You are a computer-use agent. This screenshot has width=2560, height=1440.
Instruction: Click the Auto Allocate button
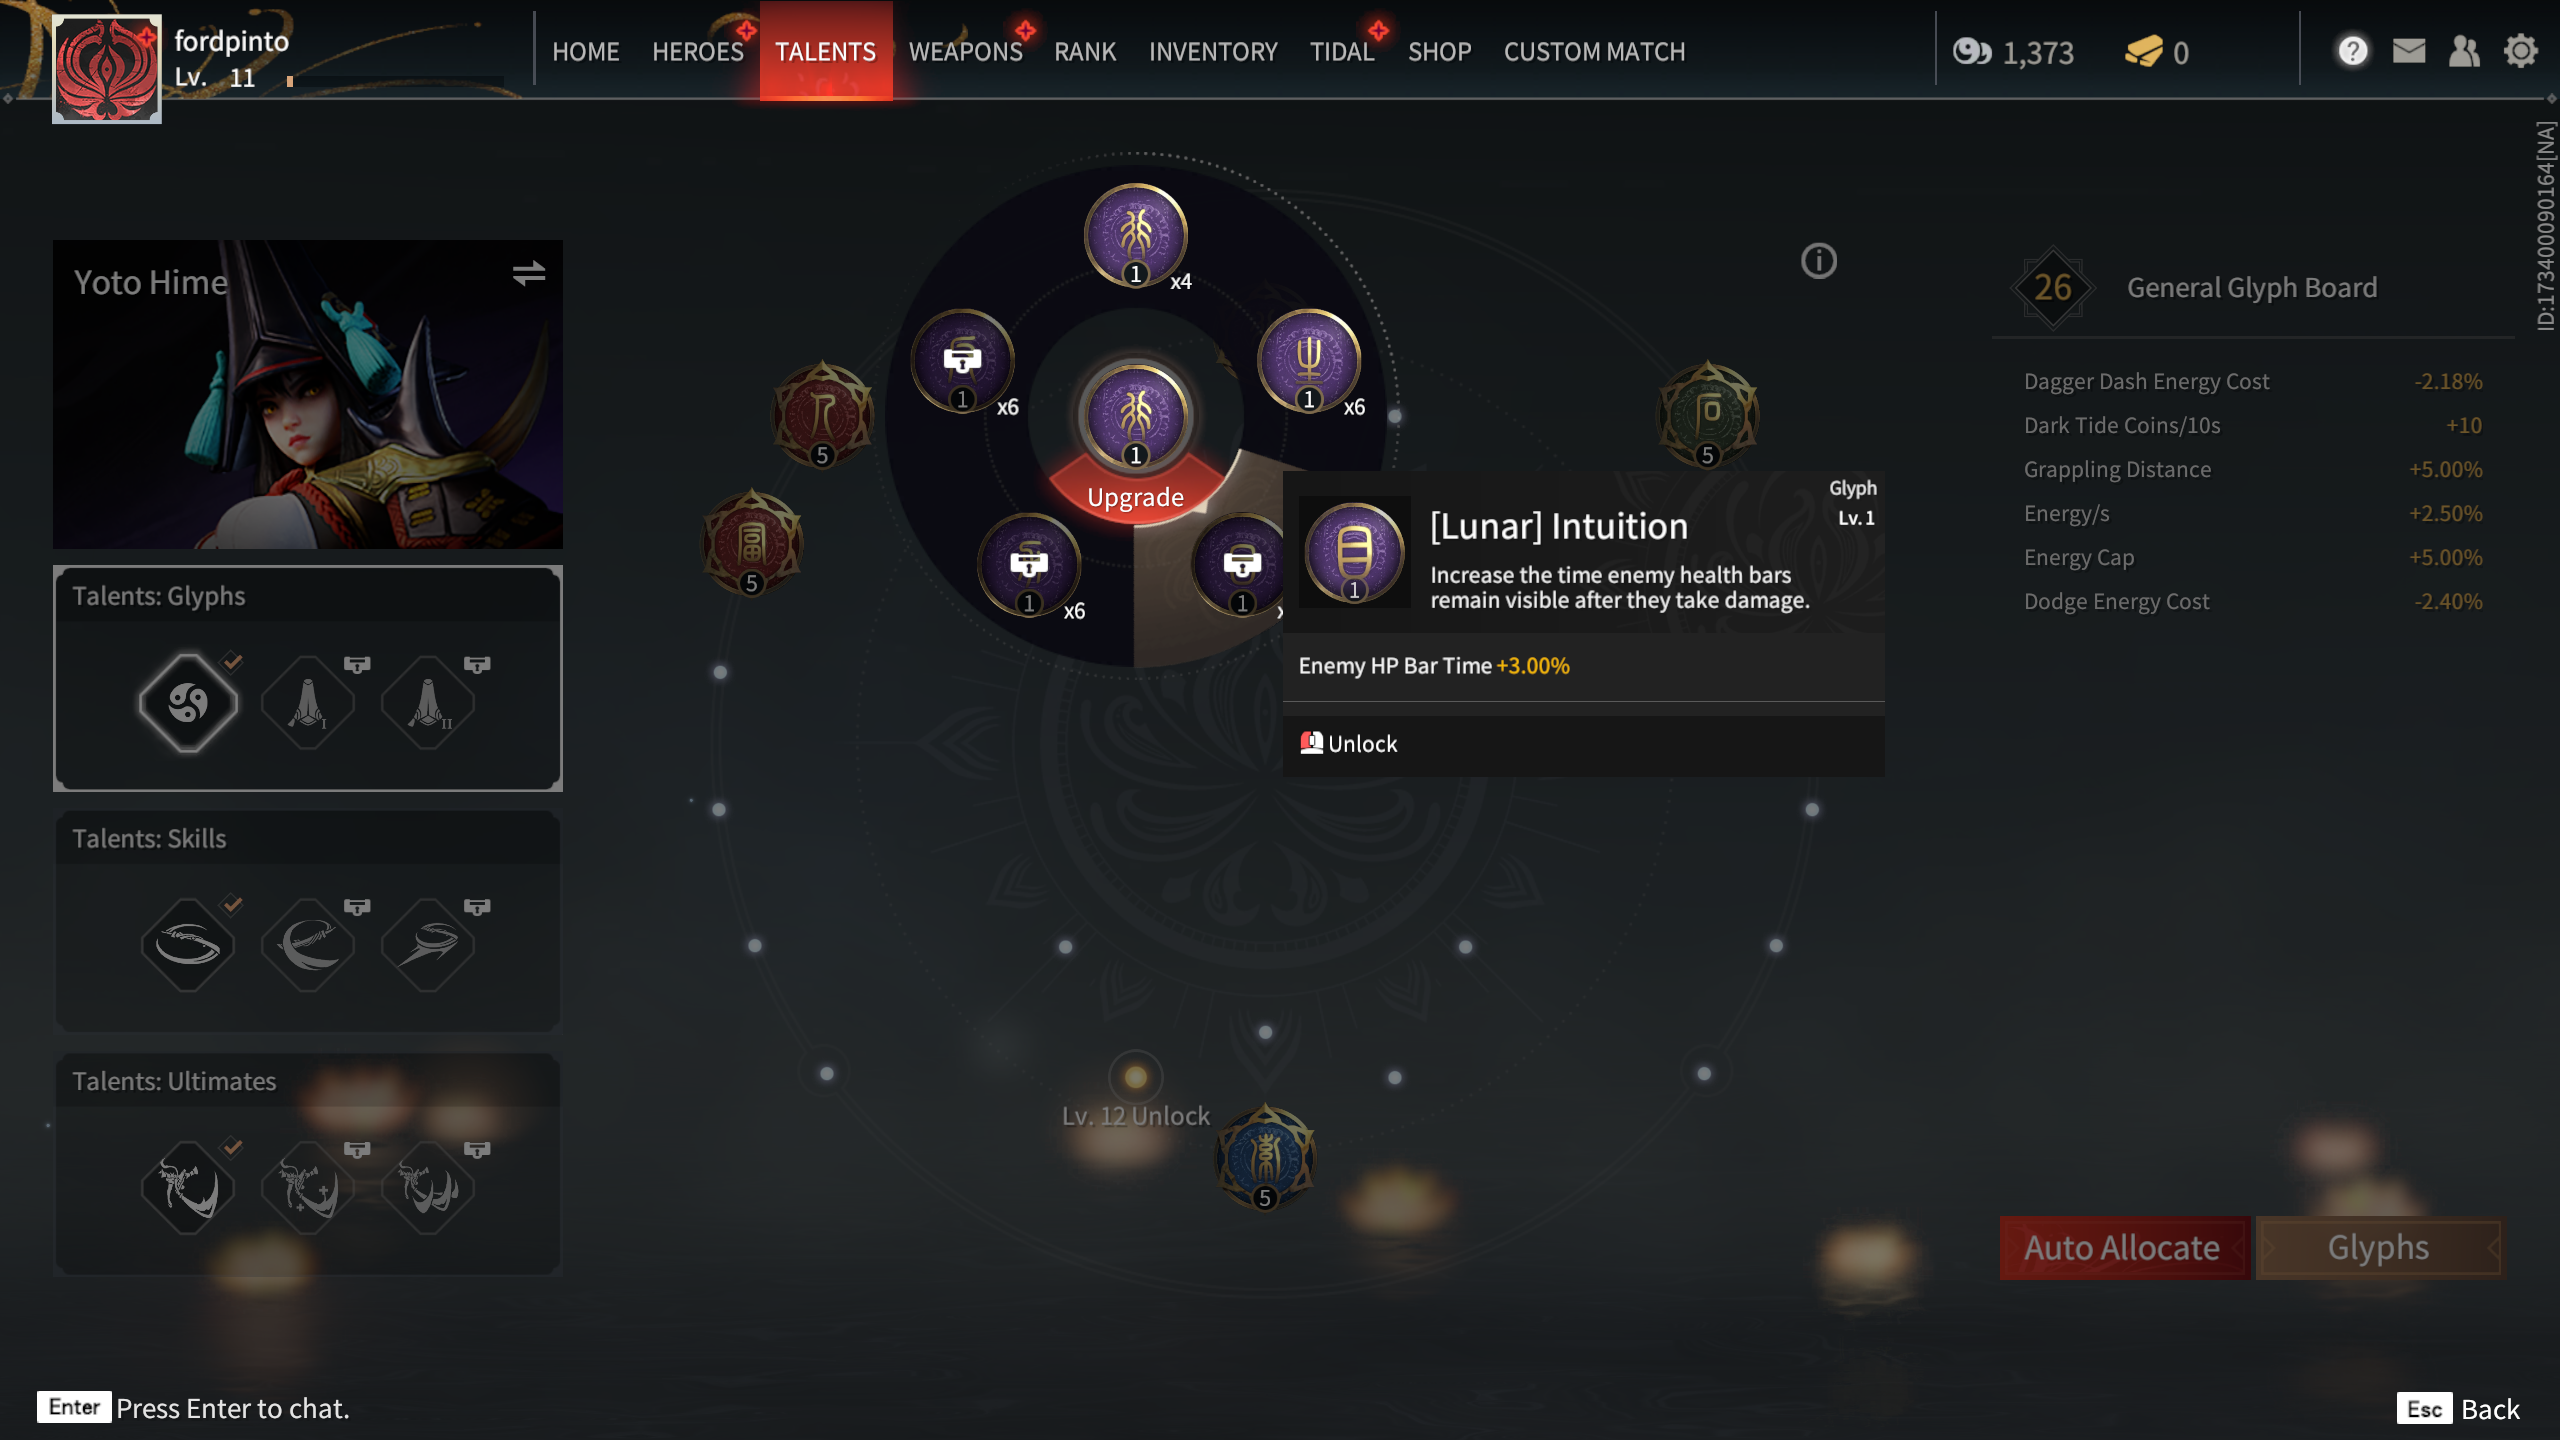2122,1245
